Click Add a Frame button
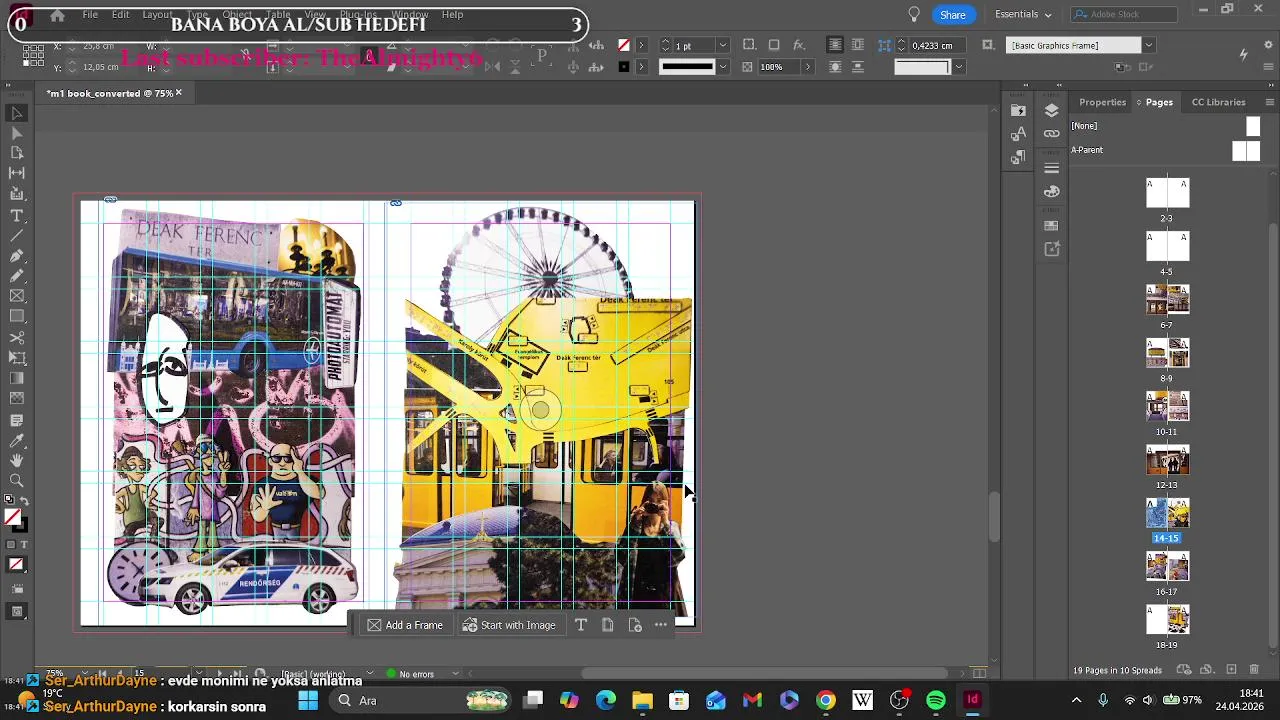Screen dimensions: 1280x720 (404, 625)
